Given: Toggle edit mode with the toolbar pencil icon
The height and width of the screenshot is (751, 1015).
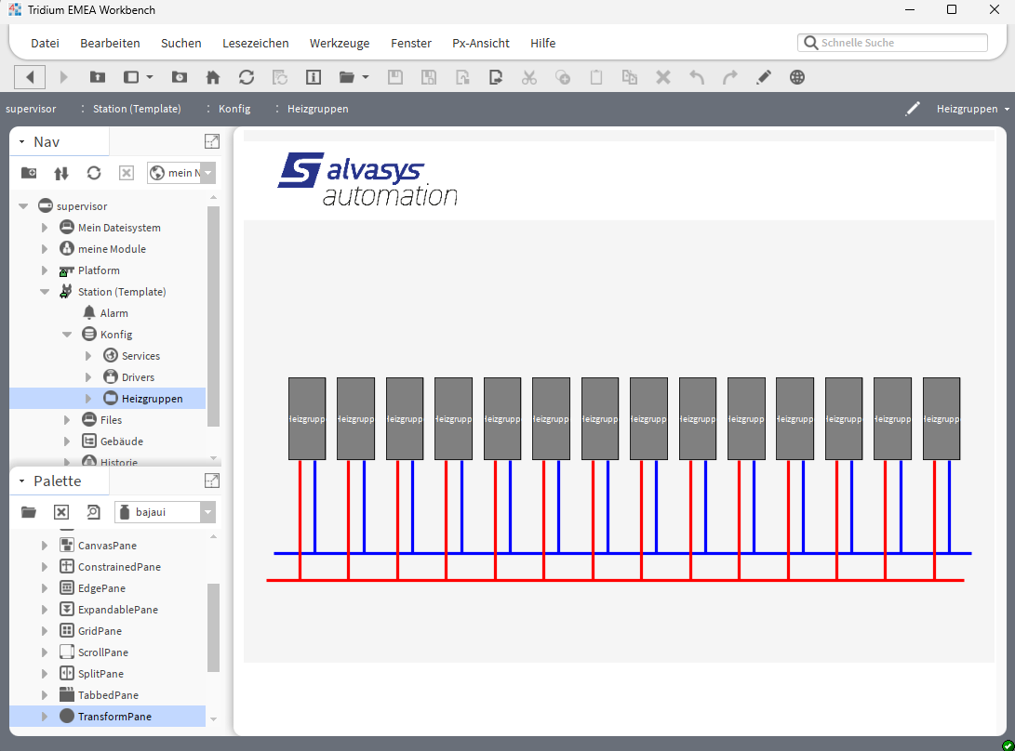Looking at the screenshot, I should (764, 77).
